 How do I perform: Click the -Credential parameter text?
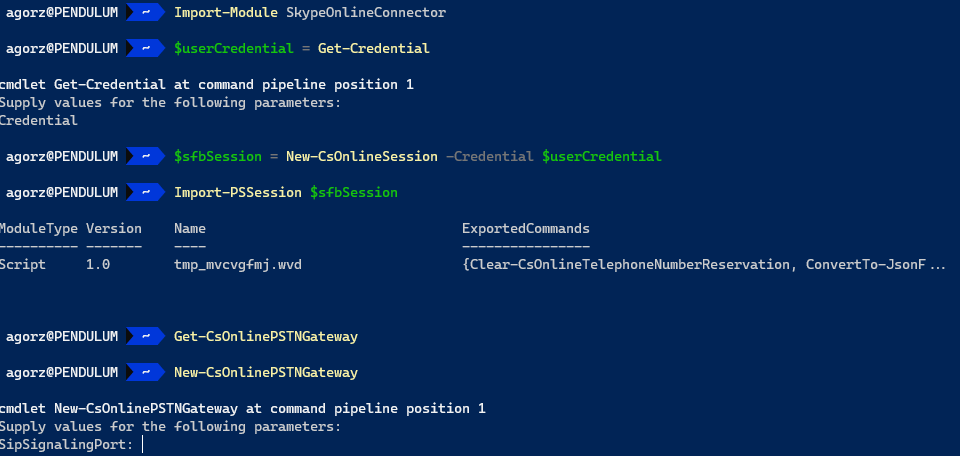[x=490, y=157]
